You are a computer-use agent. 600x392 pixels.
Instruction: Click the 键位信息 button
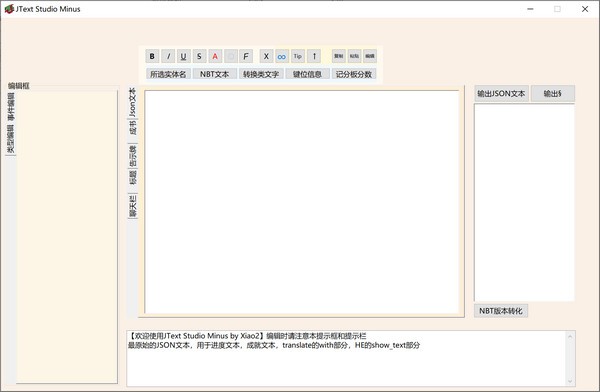coord(307,74)
